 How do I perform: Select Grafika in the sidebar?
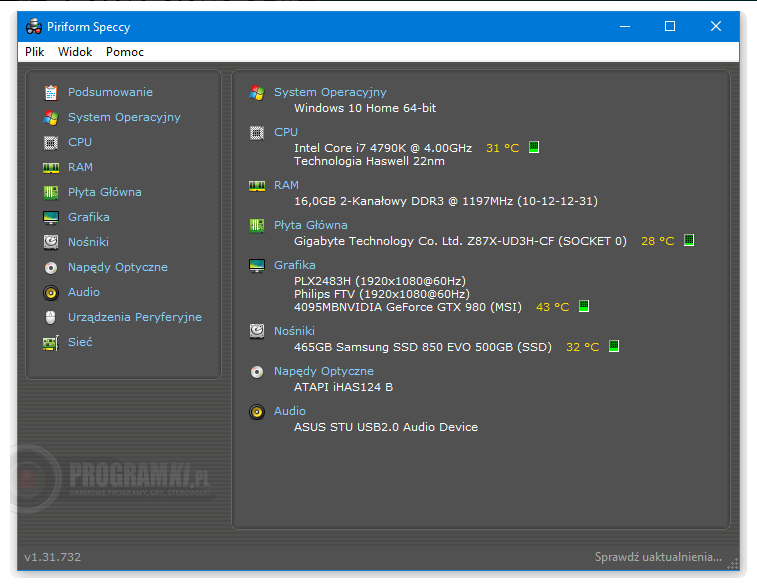pyautogui.click(x=89, y=217)
